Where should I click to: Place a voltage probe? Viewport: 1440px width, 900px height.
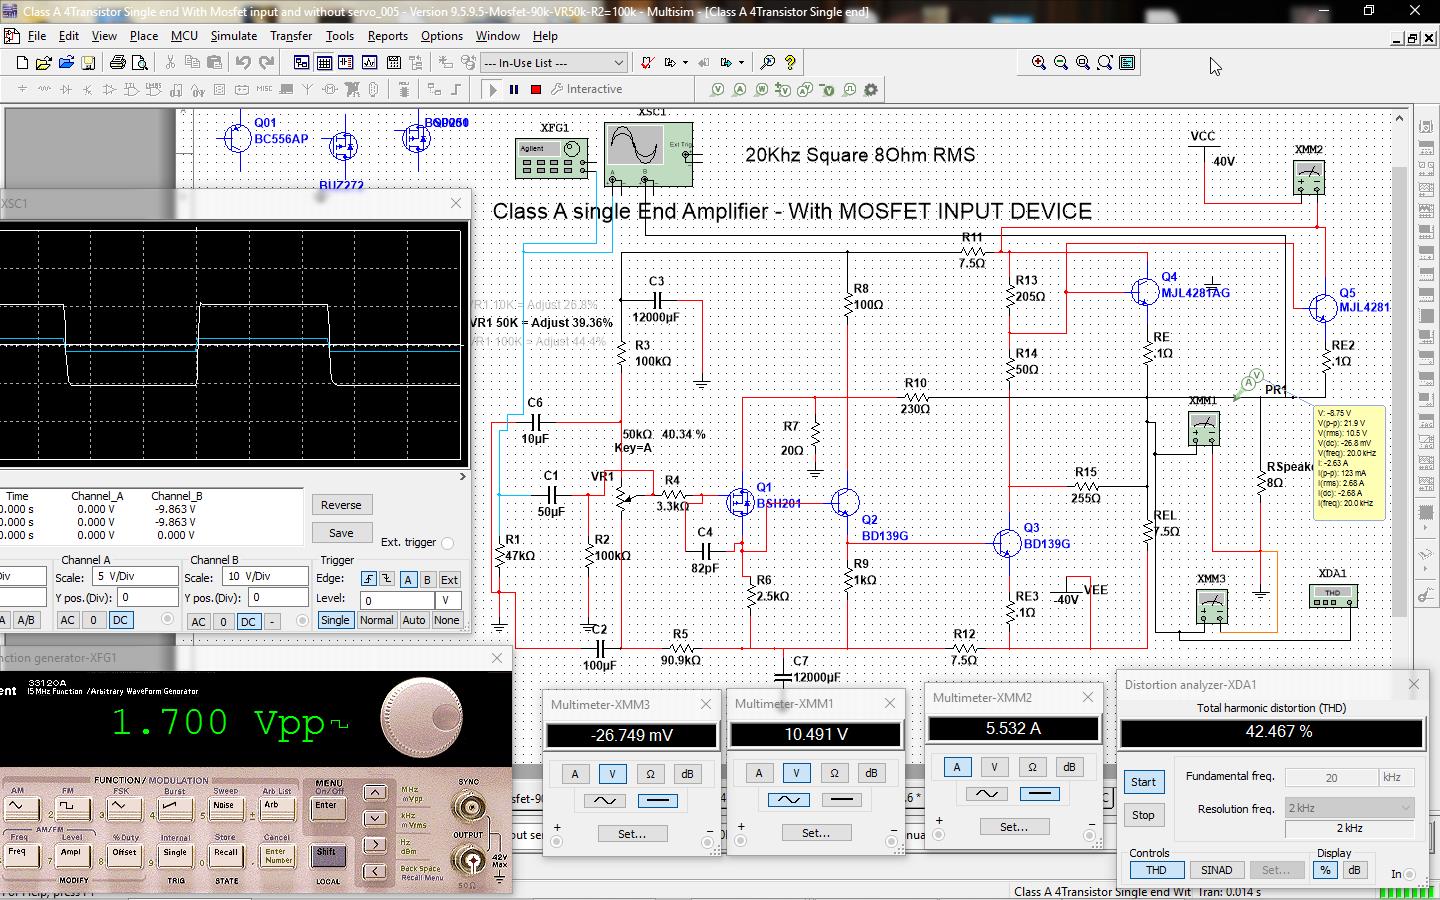(717, 89)
